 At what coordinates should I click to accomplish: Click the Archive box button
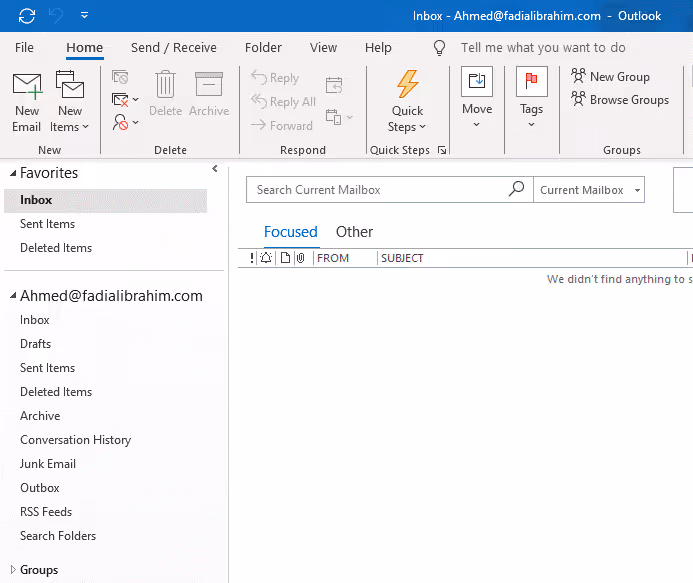pyautogui.click(x=209, y=94)
